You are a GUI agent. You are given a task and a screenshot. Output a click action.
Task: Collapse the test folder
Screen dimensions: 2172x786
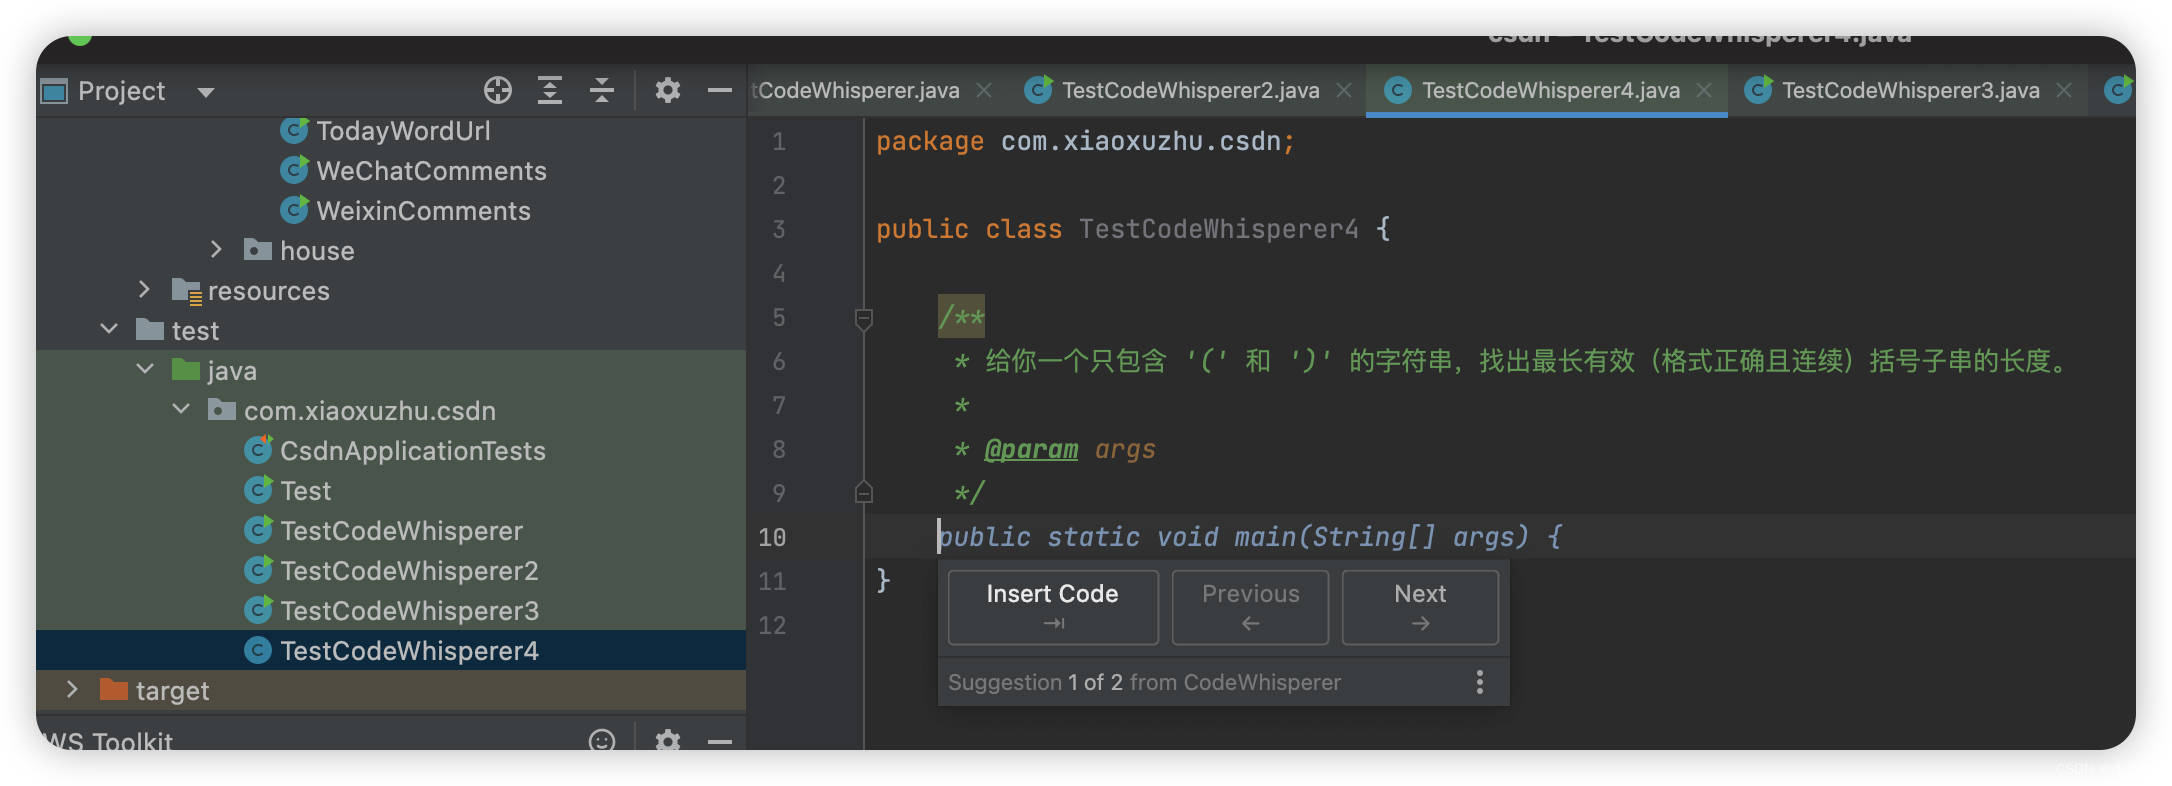pyautogui.click(x=109, y=329)
